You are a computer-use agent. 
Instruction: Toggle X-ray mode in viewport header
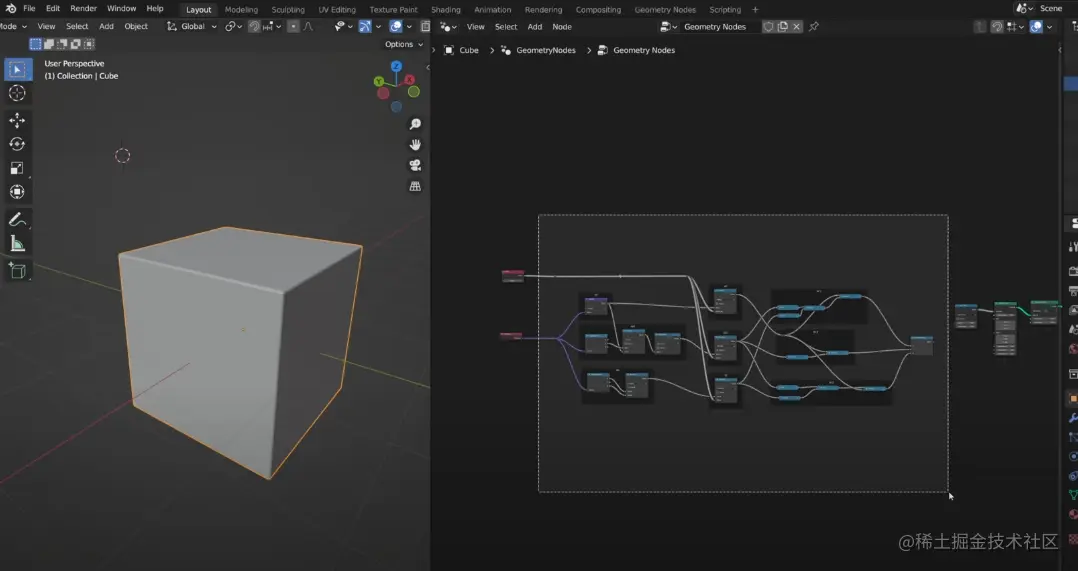click(426, 27)
